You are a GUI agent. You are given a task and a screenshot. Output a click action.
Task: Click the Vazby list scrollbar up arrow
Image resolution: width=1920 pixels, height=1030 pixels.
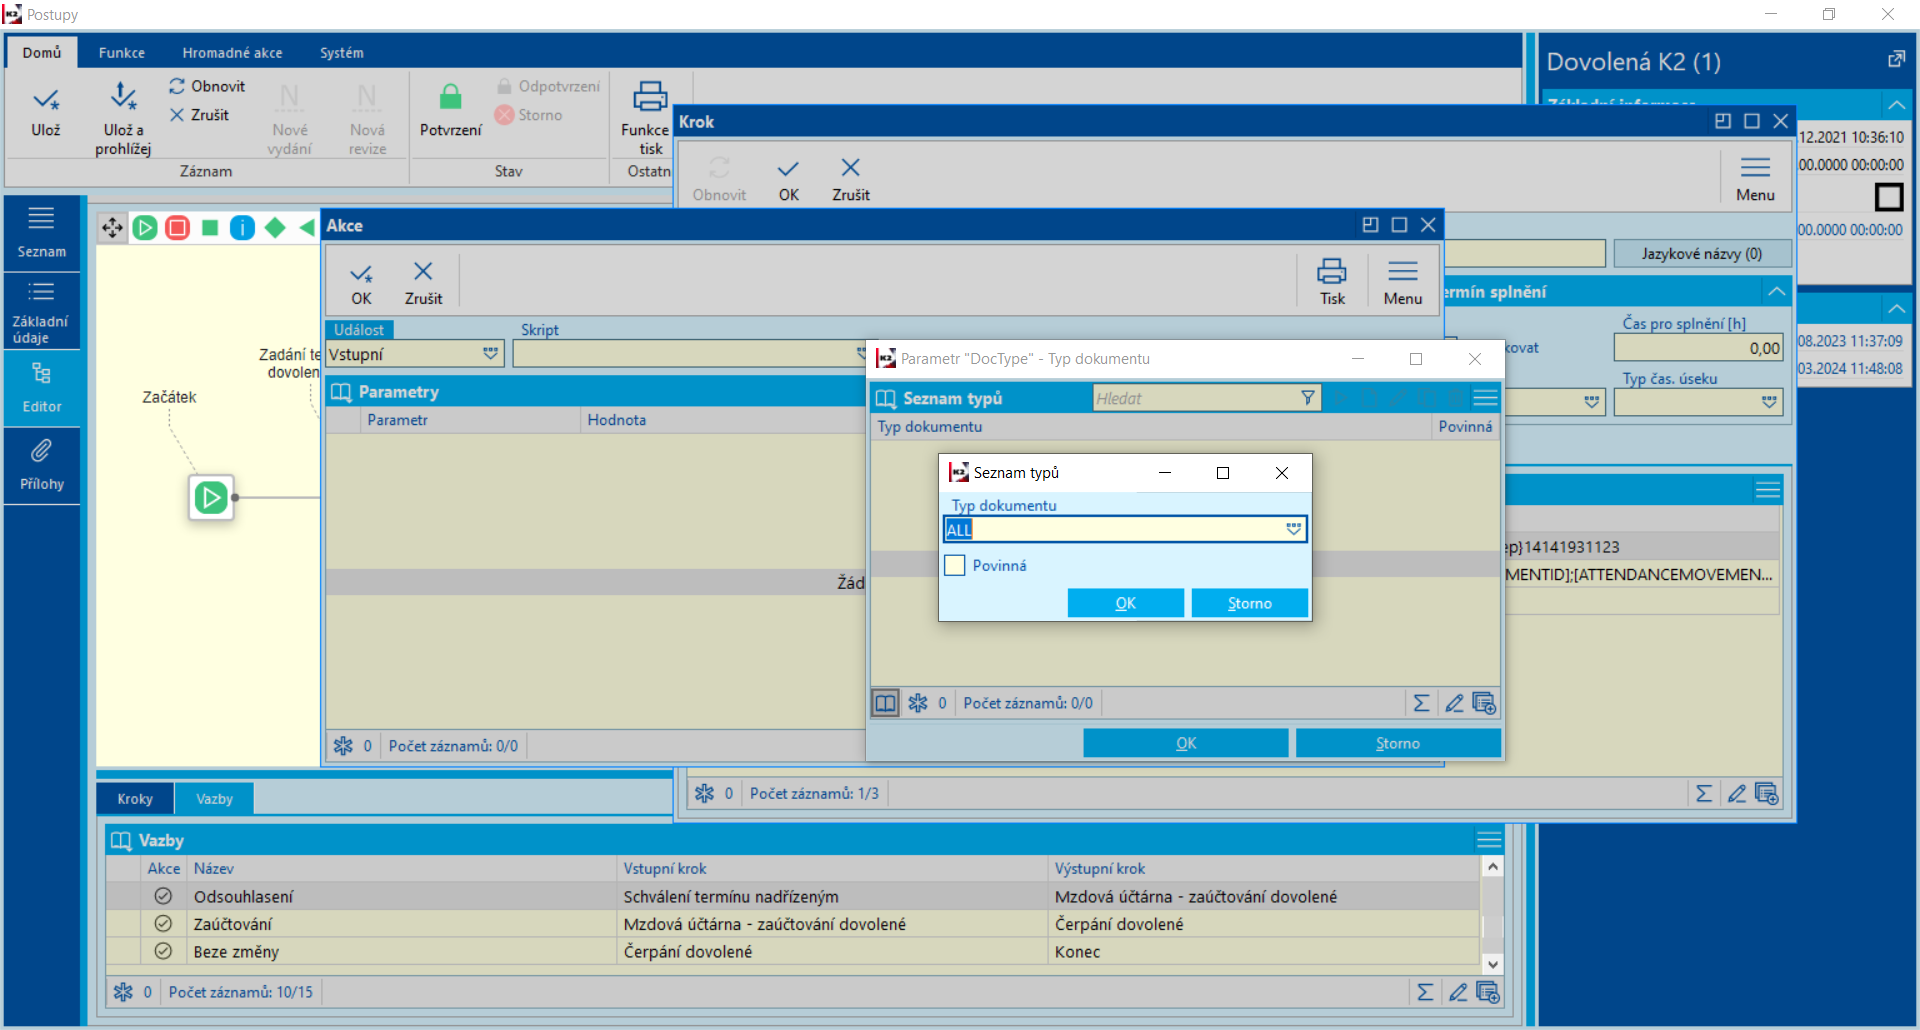click(x=1493, y=867)
